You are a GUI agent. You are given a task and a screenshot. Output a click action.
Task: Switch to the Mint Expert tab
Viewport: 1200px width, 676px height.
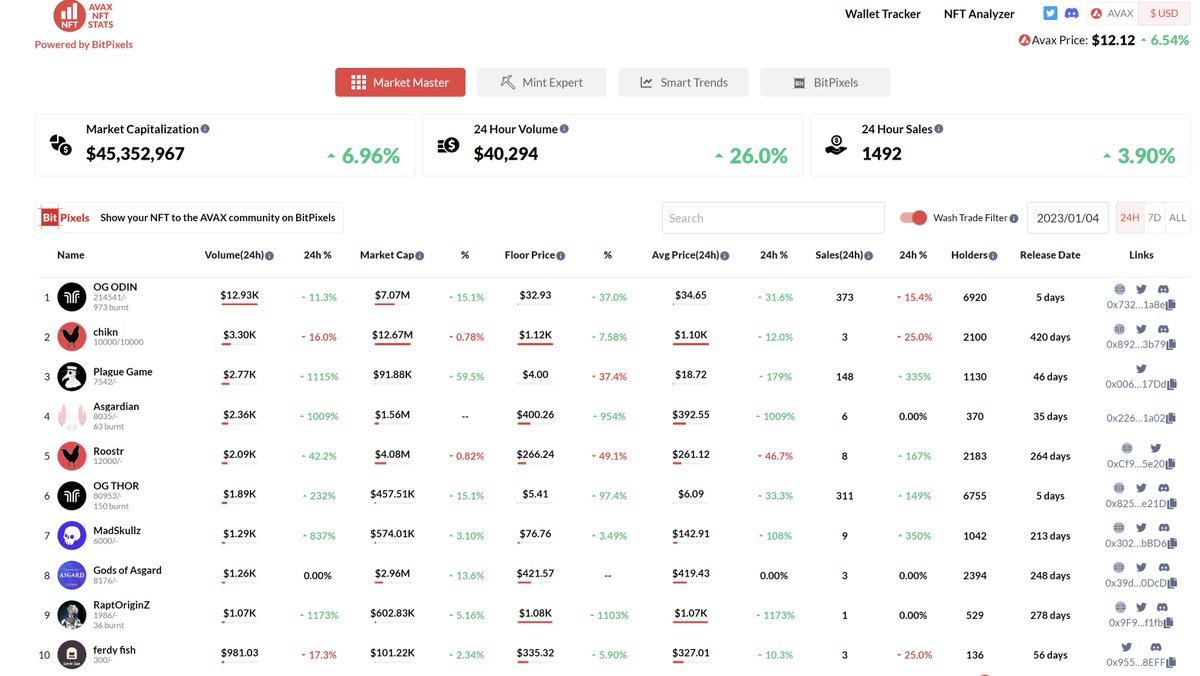542,82
